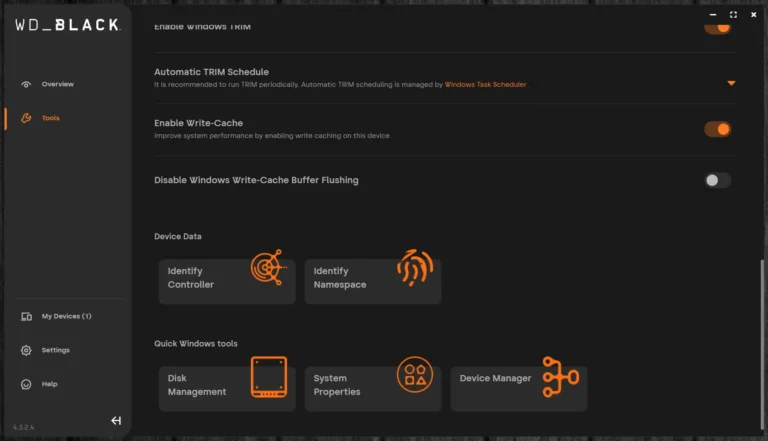The height and width of the screenshot is (441, 768).
Task: Expand the Automatic TRIM Schedule section
Action: click(x=731, y=83)
